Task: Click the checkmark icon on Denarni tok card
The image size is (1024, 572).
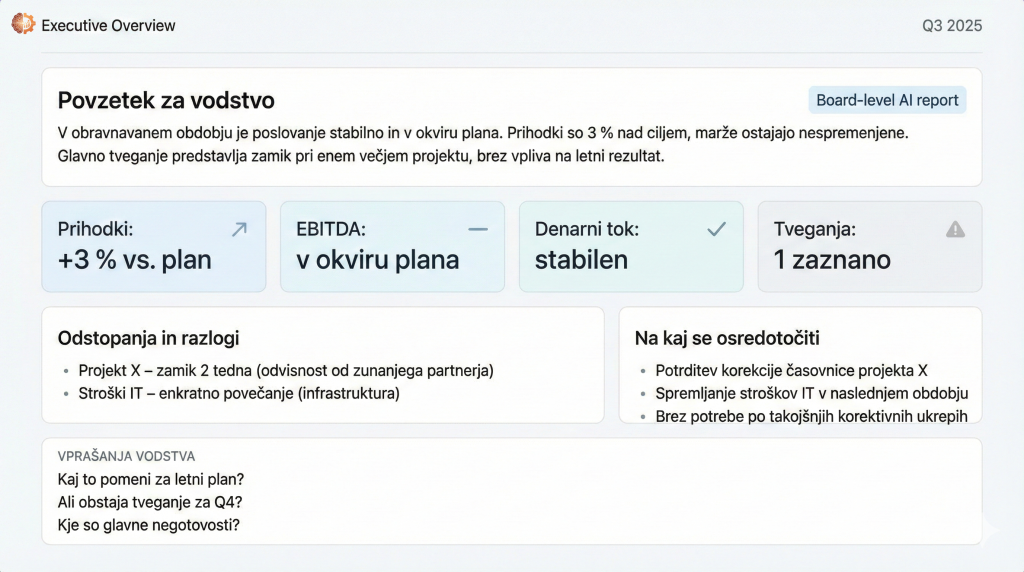Action: 716,229
